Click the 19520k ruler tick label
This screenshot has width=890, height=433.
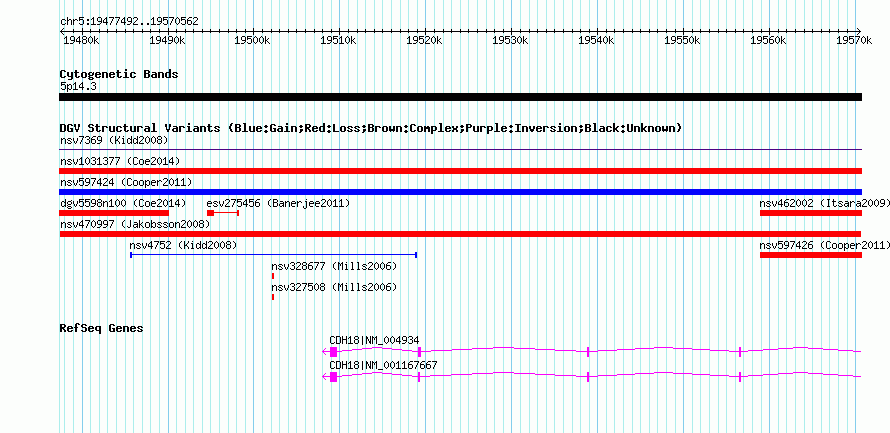point(425,40)
